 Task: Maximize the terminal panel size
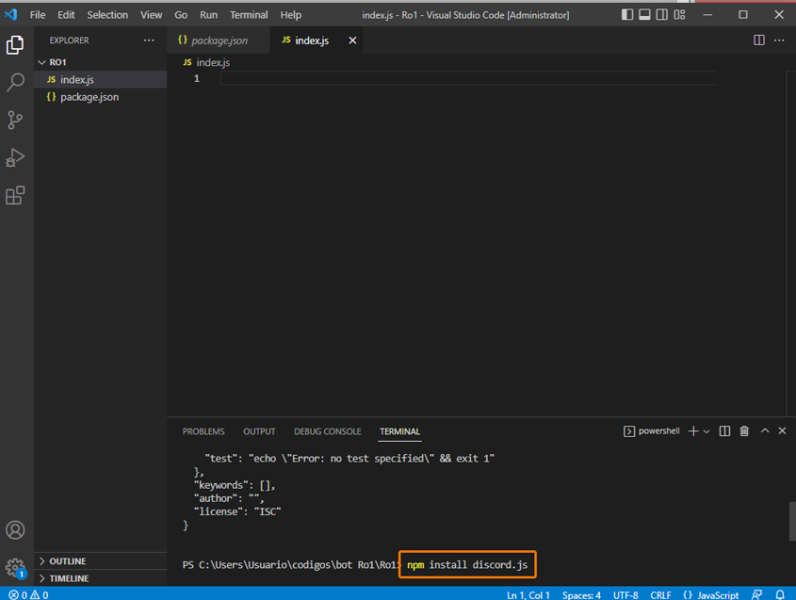coord(765,431)
